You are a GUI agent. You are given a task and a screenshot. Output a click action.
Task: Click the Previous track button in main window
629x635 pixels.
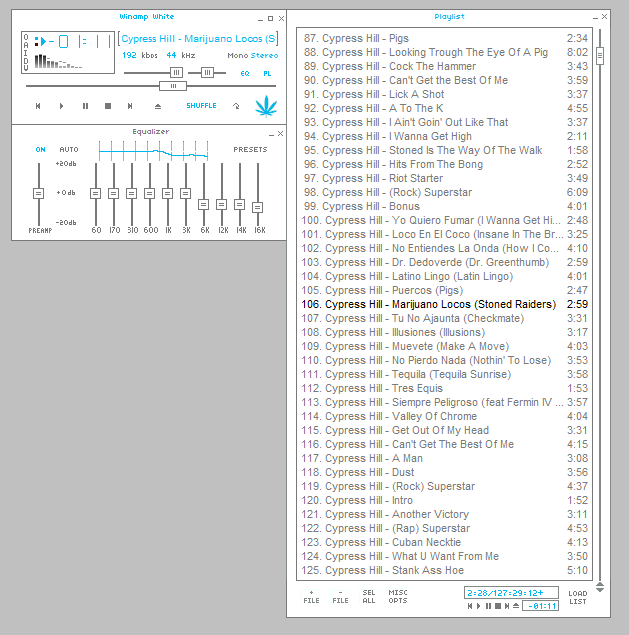point(38,105)
